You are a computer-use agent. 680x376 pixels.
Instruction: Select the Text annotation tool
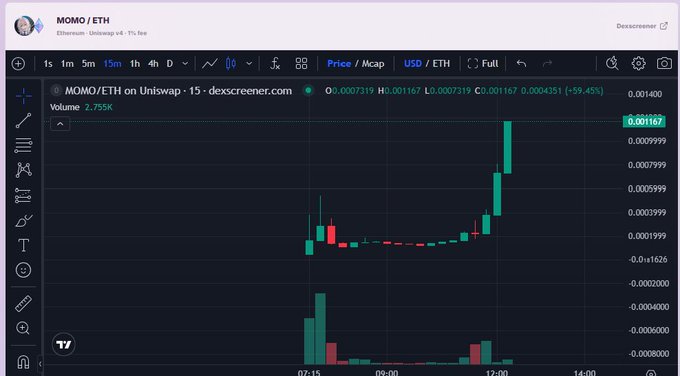(23, 245)
